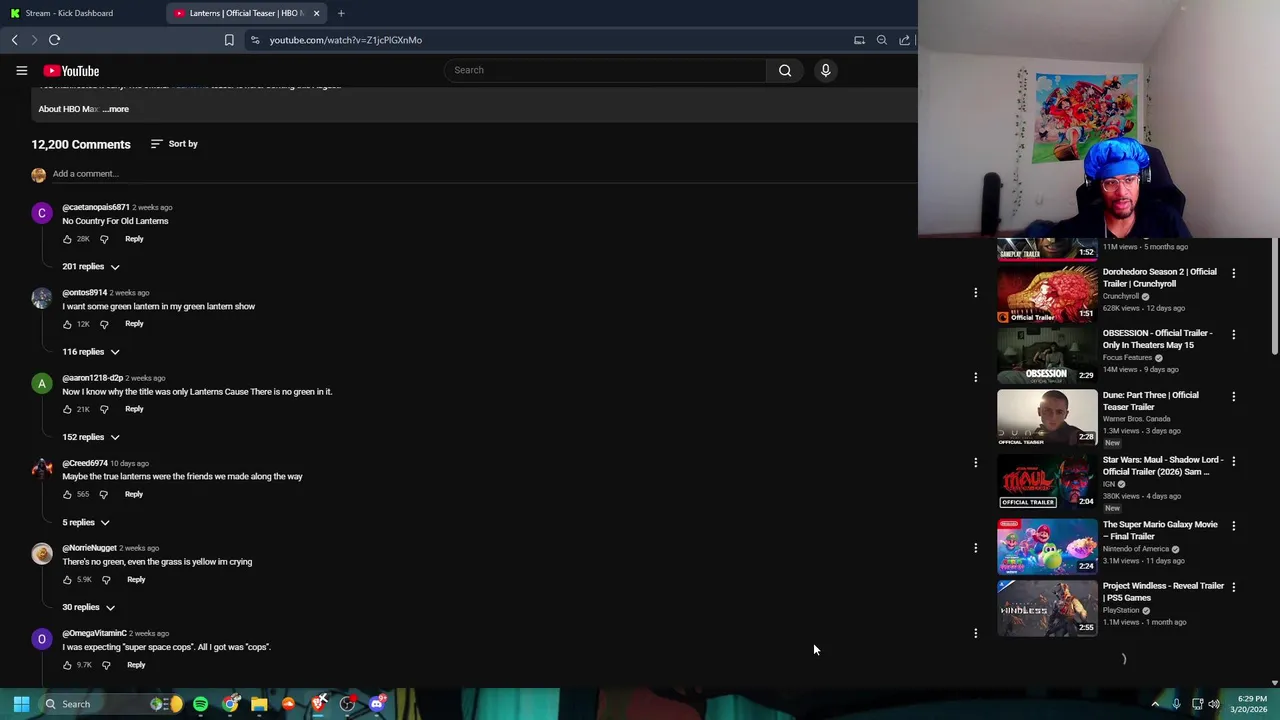Image resolution: width=1280 pixels, height=720 pixels.
Task: Expand description with ...more
Action: tap(116, 109)
